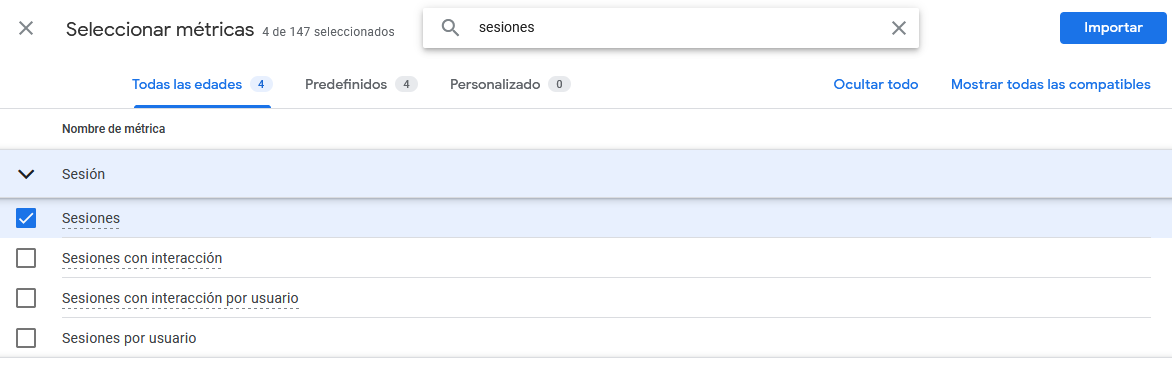Open the Predefinidos tab

(x=361, y=84)
